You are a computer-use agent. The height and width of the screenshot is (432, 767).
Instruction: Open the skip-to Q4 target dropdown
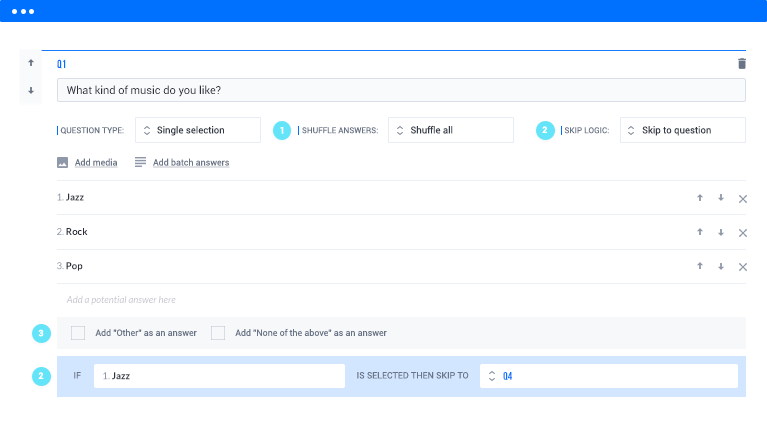coord(609,376)
